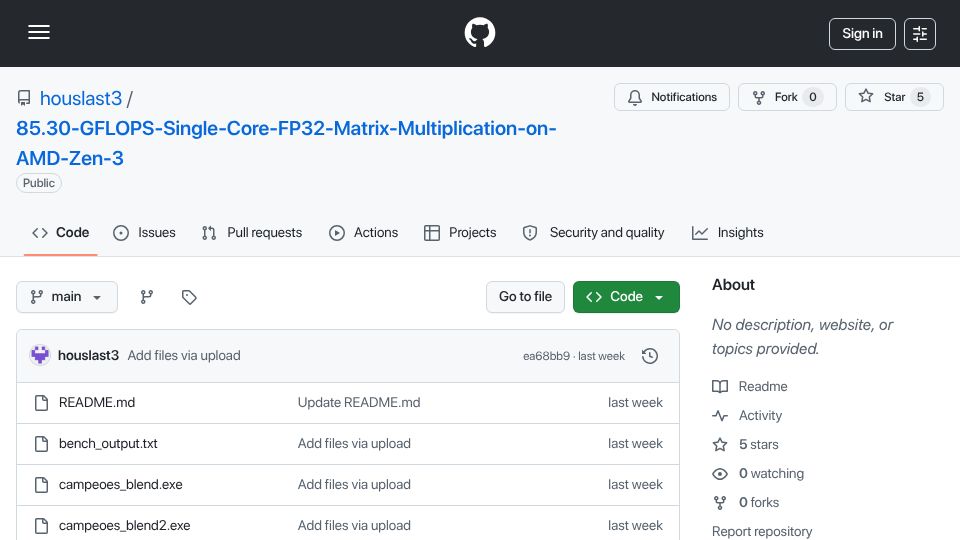This screenshot has width=960, height=540.
Task: Click the Notifications bell button
Action: tap(672, 97)
